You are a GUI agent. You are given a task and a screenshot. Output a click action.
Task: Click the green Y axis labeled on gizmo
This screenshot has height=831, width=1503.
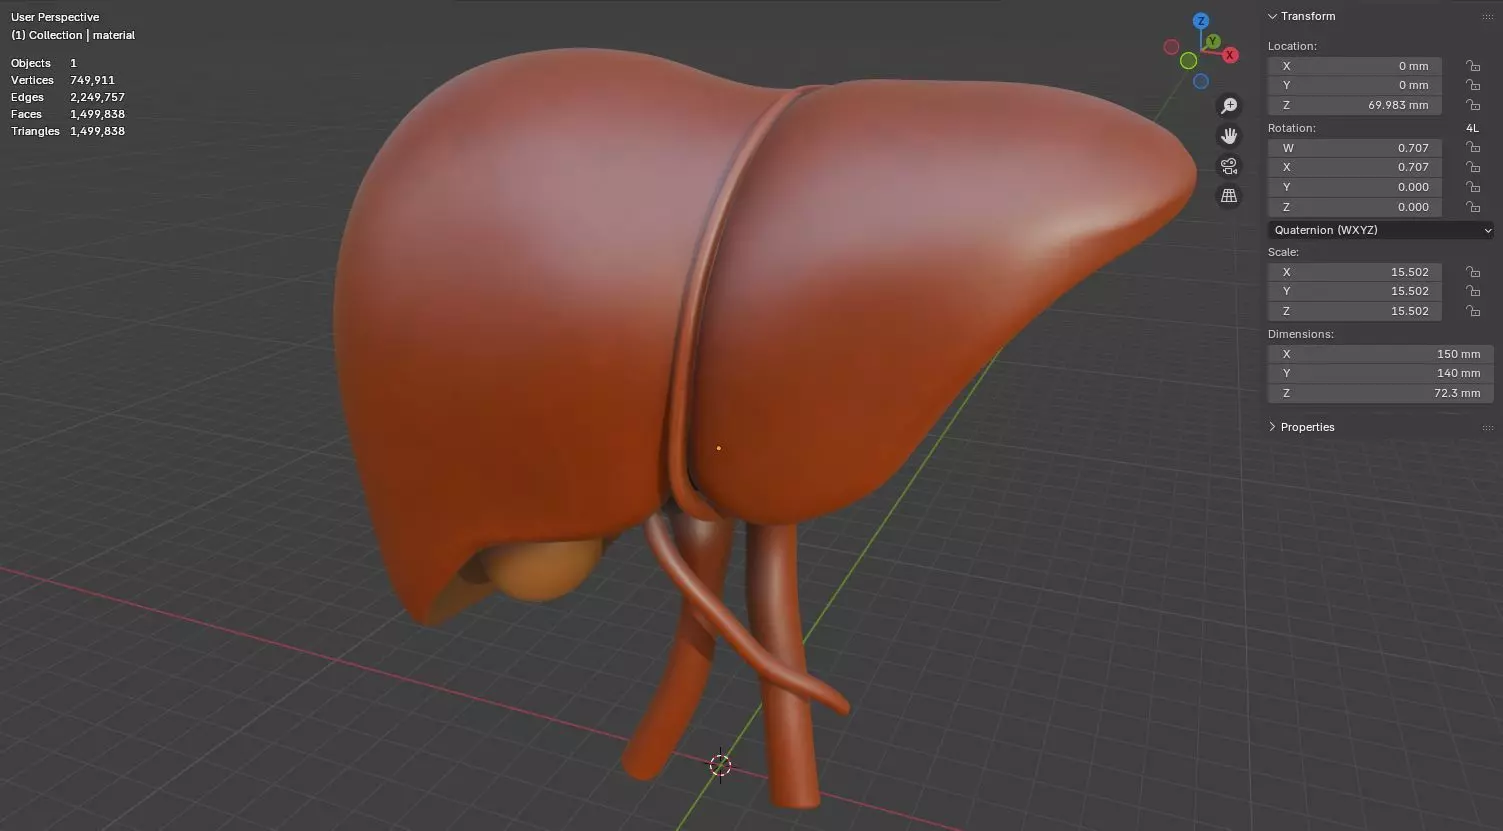tap(1212, 41)
